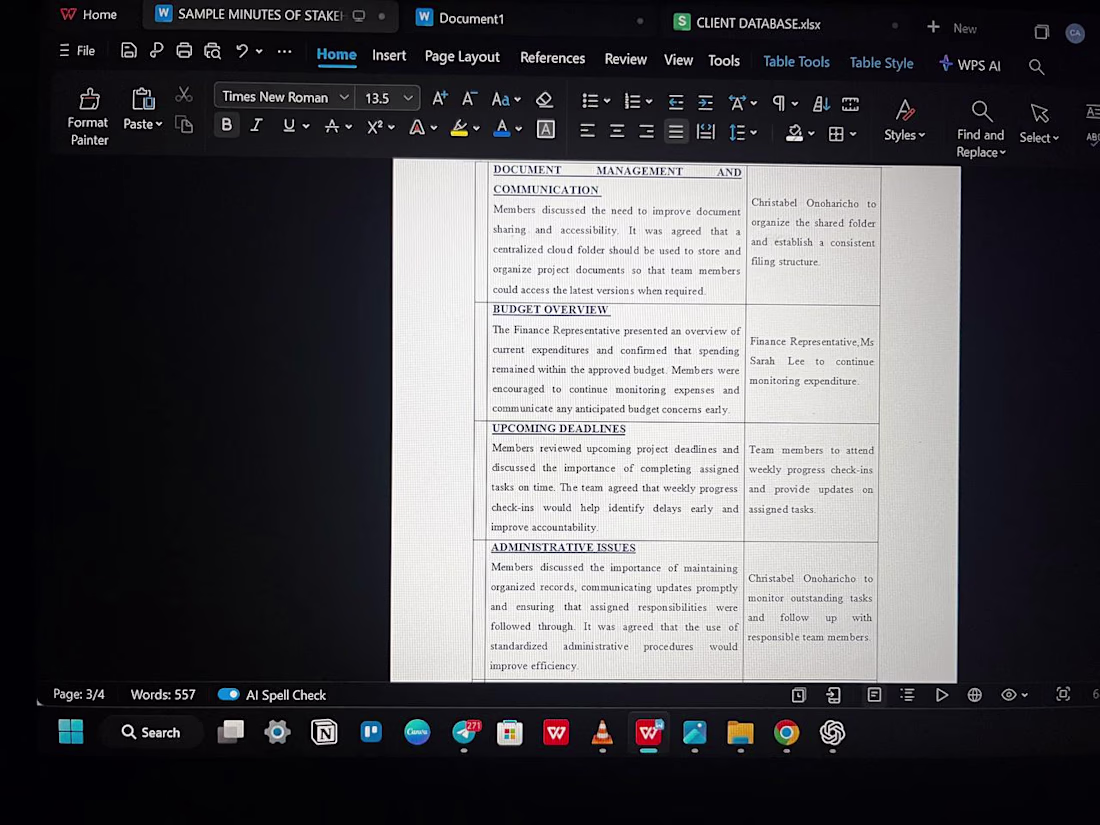Viewport: 1100px width, 825px height.
Task: Activate the Format Painter tool
Action: [88, 116]
